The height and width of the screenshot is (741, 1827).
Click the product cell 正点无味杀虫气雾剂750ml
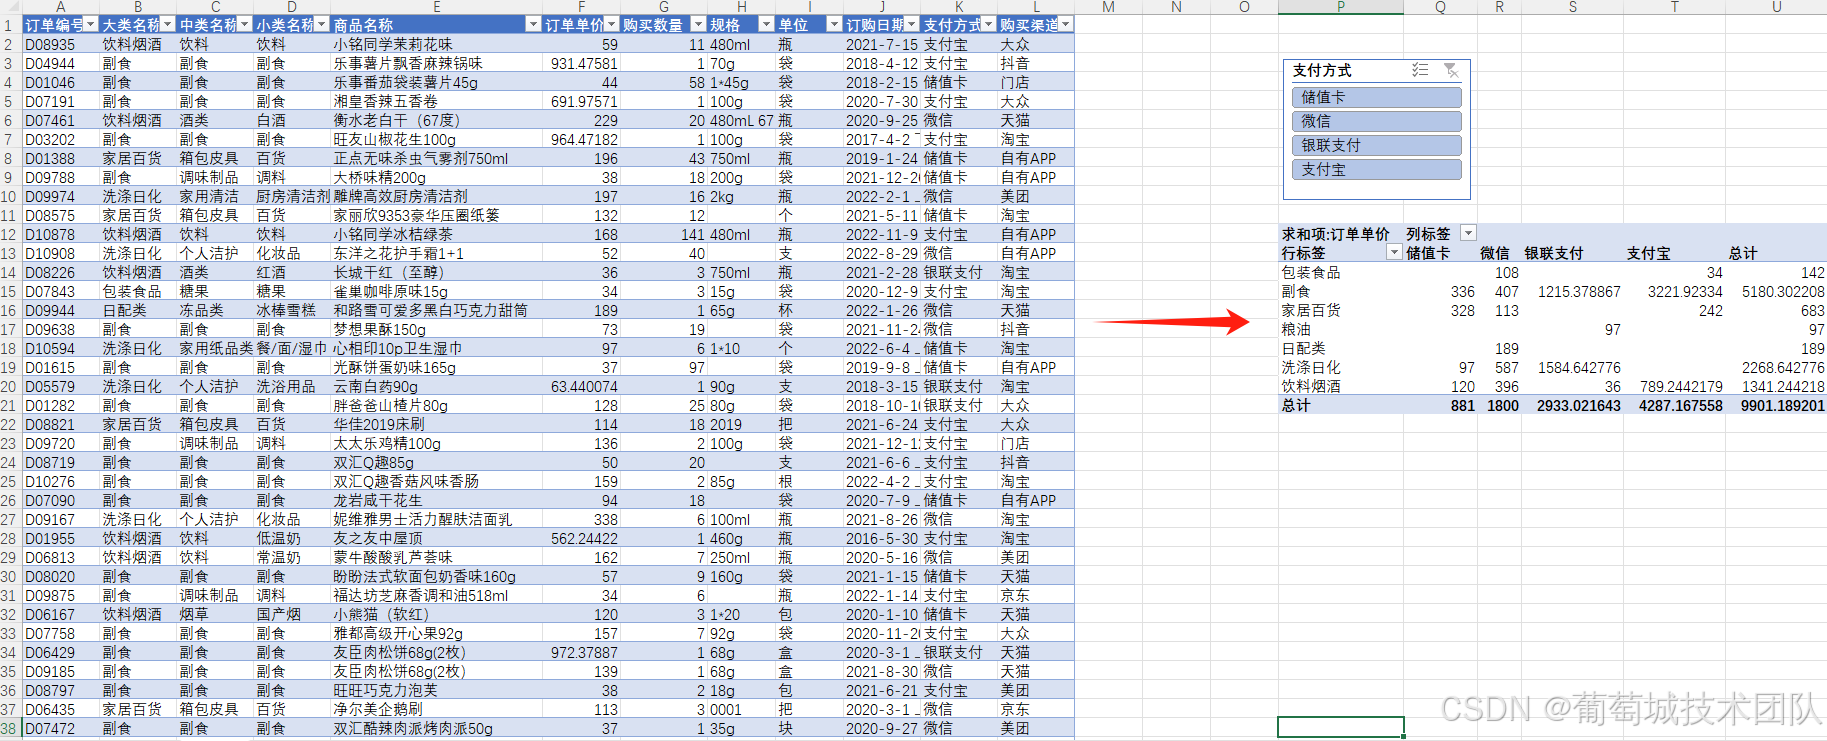click(436, 158)
